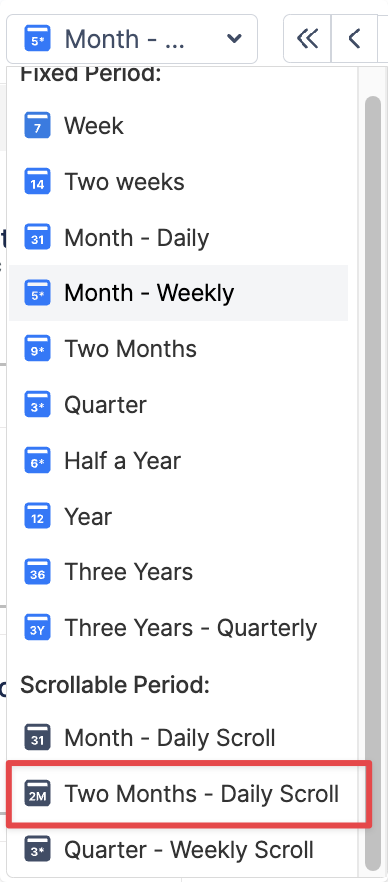
Task: Click the Three Years 36 icon
Action: click(x=38, y=572)
